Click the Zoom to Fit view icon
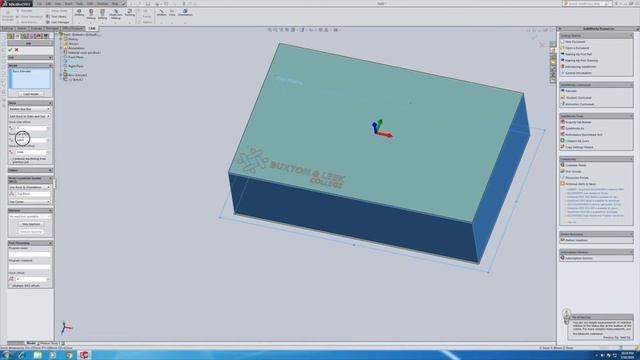Viewport: 640px width, 360px height. [x=269, y=30]
